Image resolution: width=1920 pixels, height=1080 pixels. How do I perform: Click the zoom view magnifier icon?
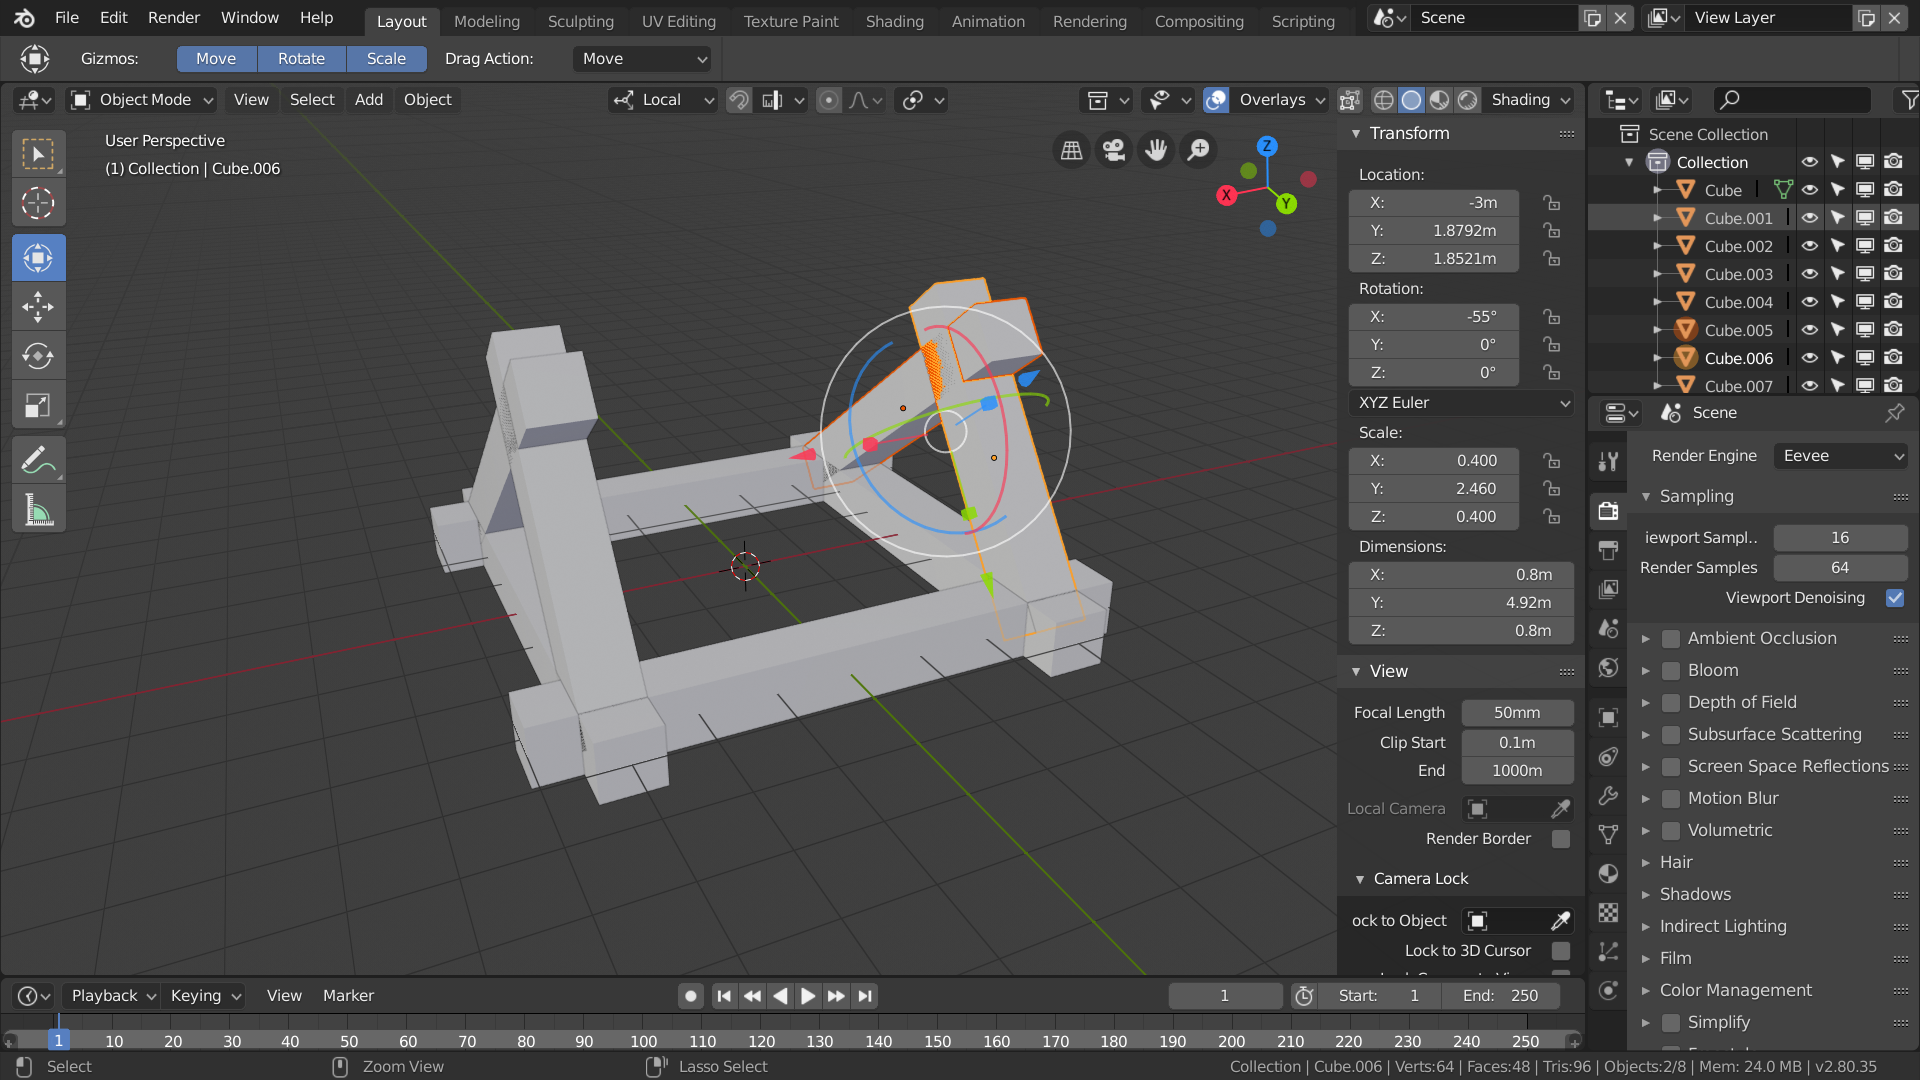point(1198,150)
